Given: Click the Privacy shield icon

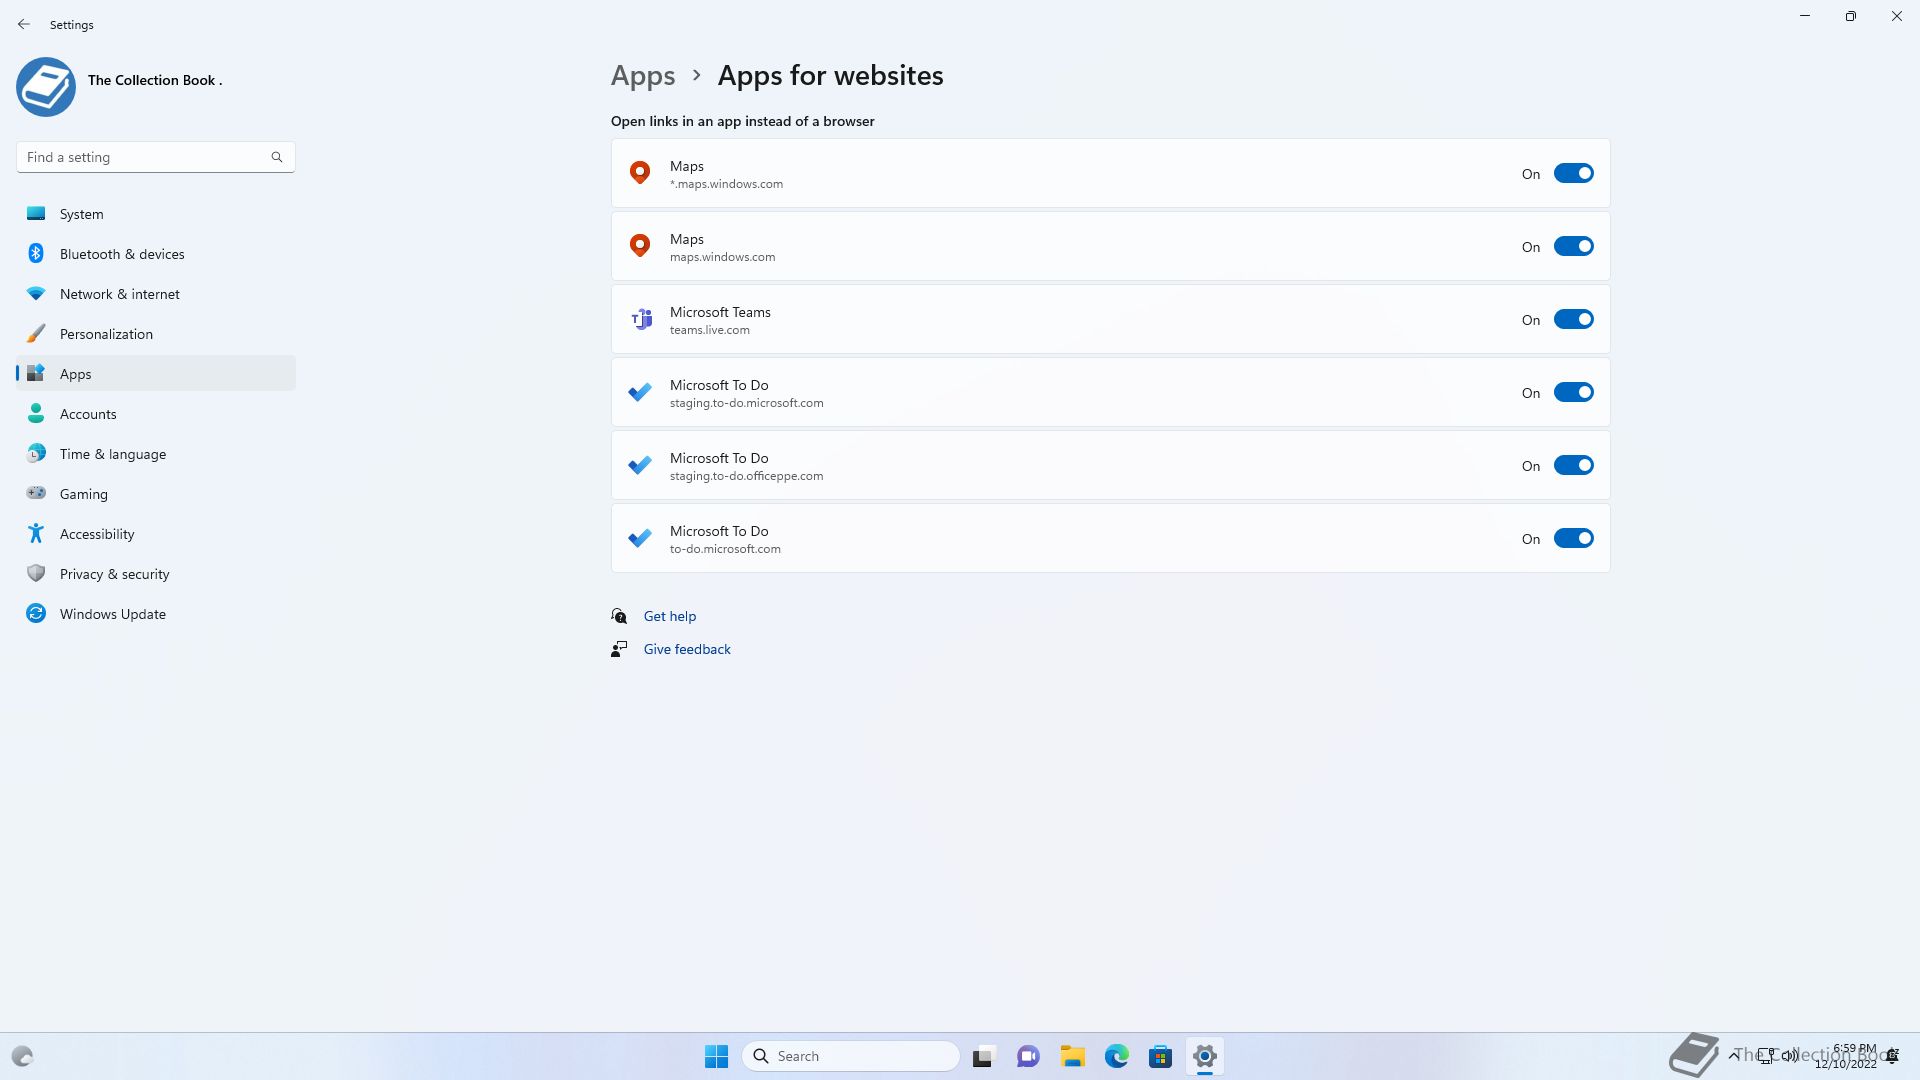Looking at the screenshot, I should (x=36, y=573).
